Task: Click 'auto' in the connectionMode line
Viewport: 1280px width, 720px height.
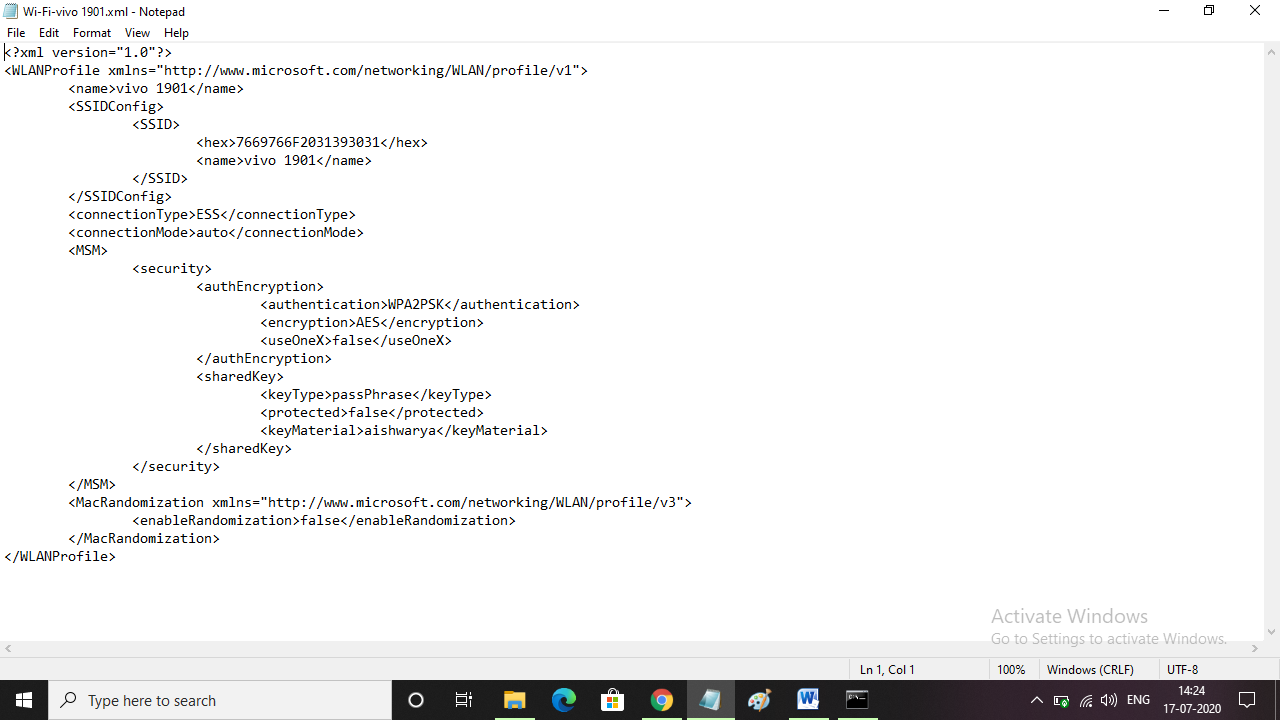Action: tap(212, 232)
